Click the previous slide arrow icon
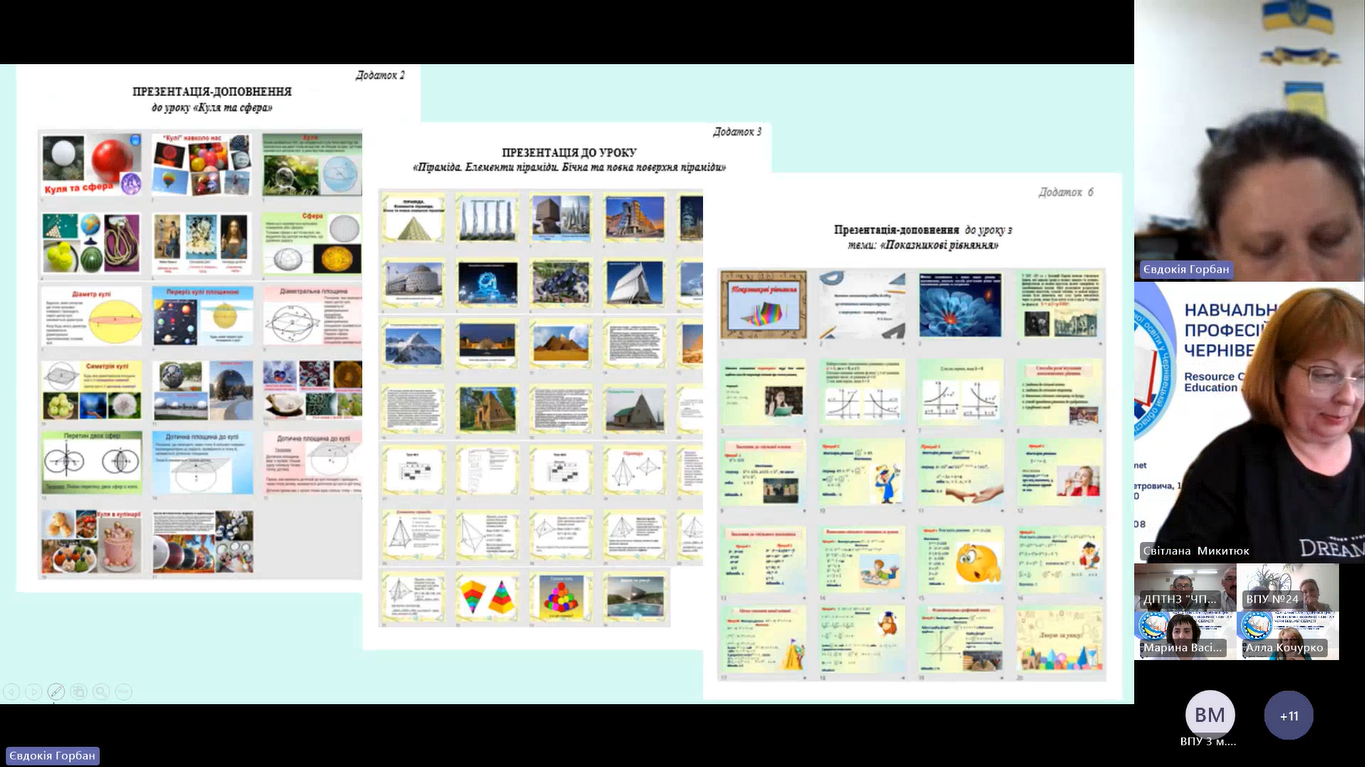Viewport: 1365px width, 767px height. (11, 691)
